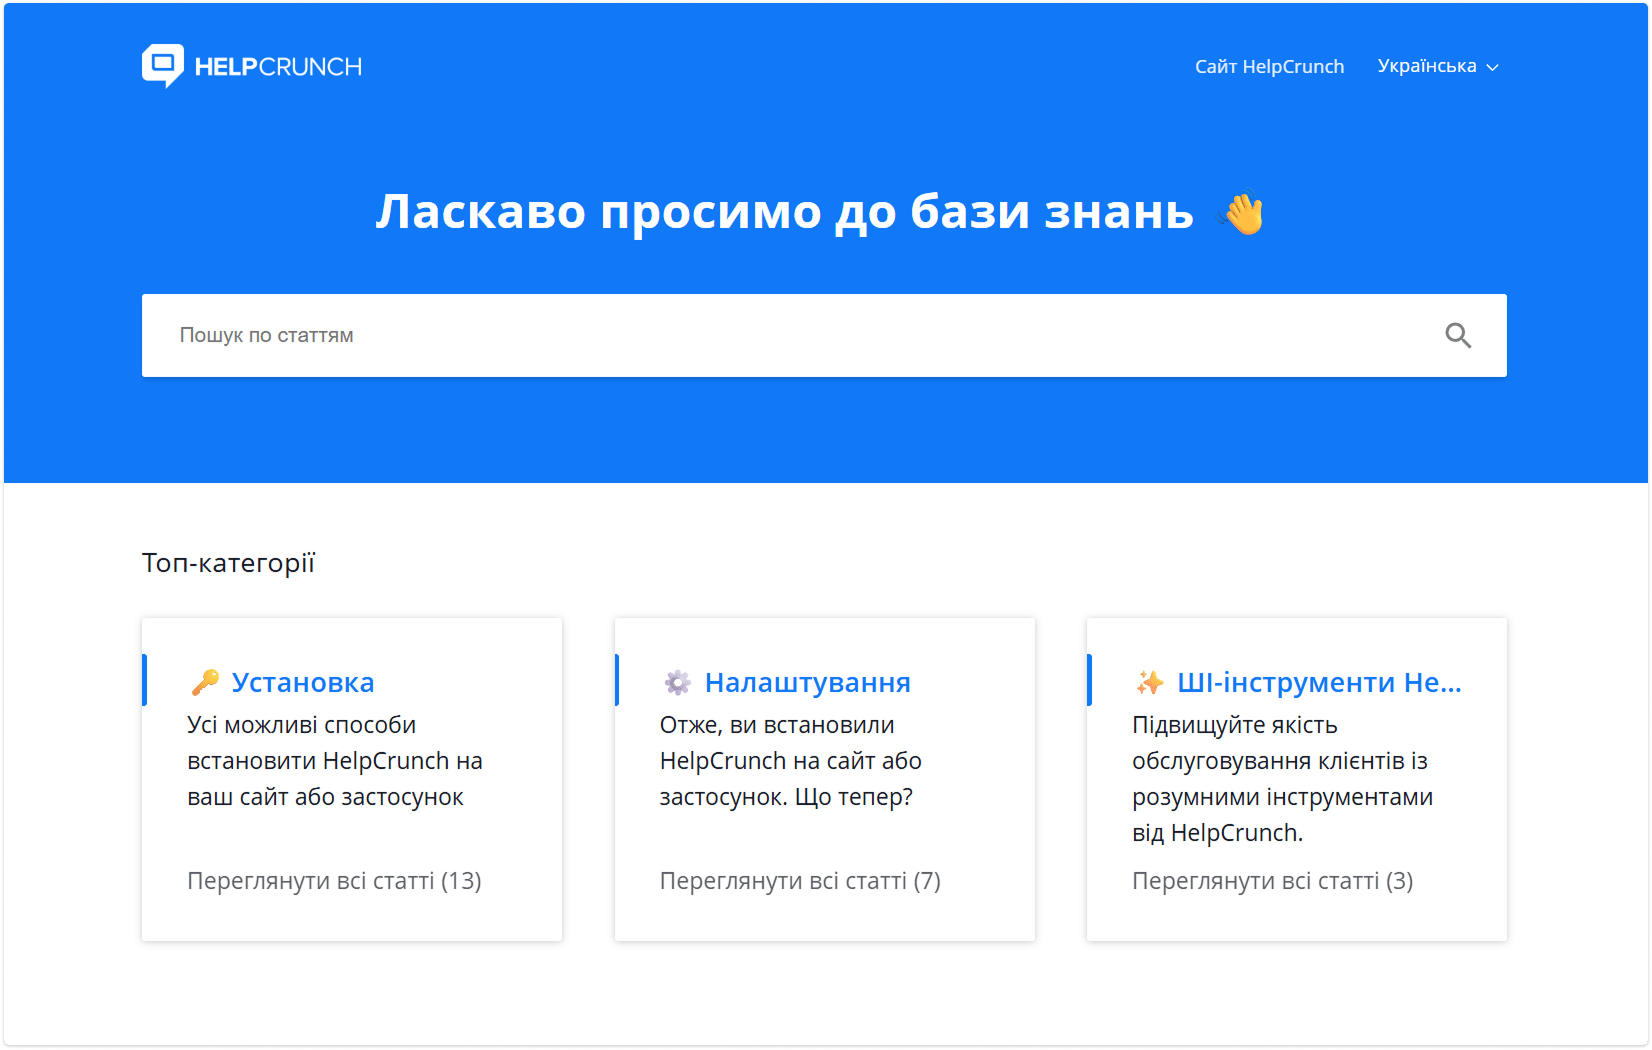Viewport: 1652px width, 1050px height.
Task: Expand the truncated ШІ-інструменти category title
Action: click(1320, 682)
